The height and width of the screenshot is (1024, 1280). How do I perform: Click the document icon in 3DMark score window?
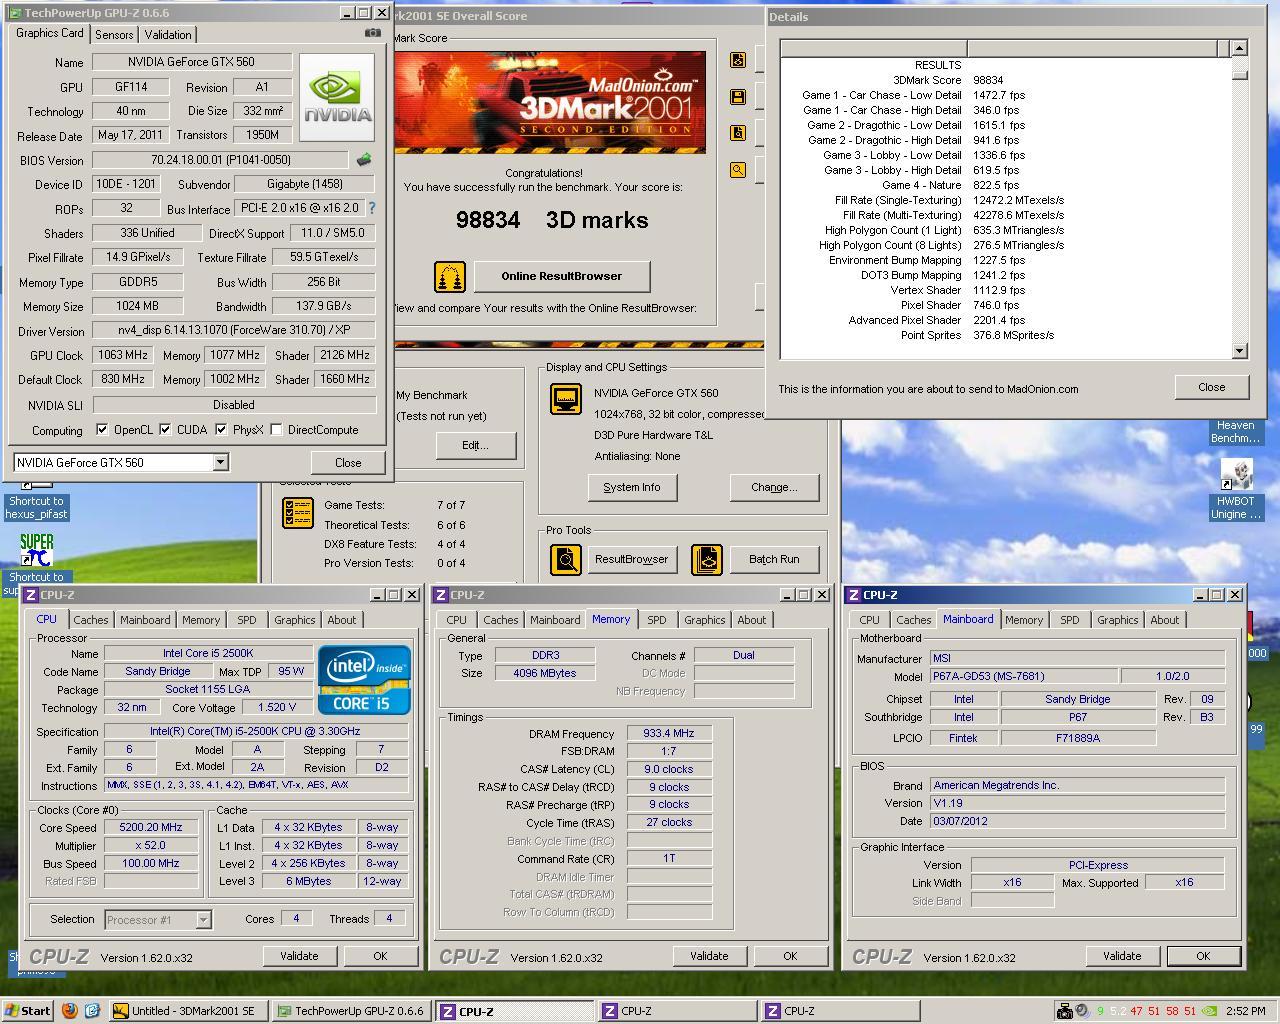(x=738, y=133)
